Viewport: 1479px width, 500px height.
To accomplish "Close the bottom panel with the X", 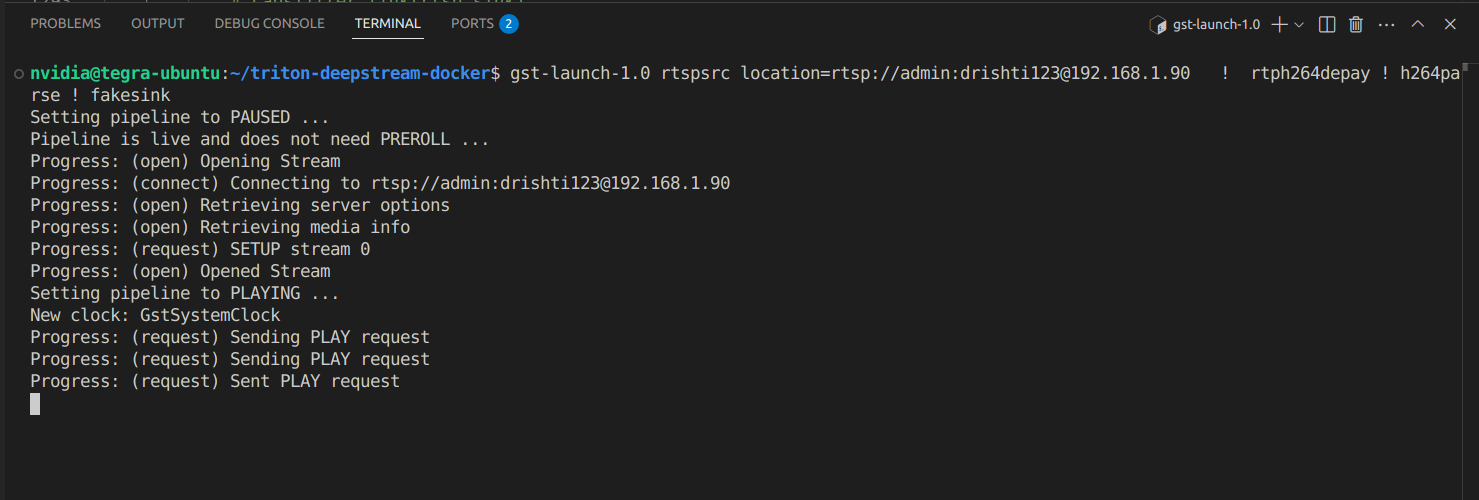I will click(1448, 24).
